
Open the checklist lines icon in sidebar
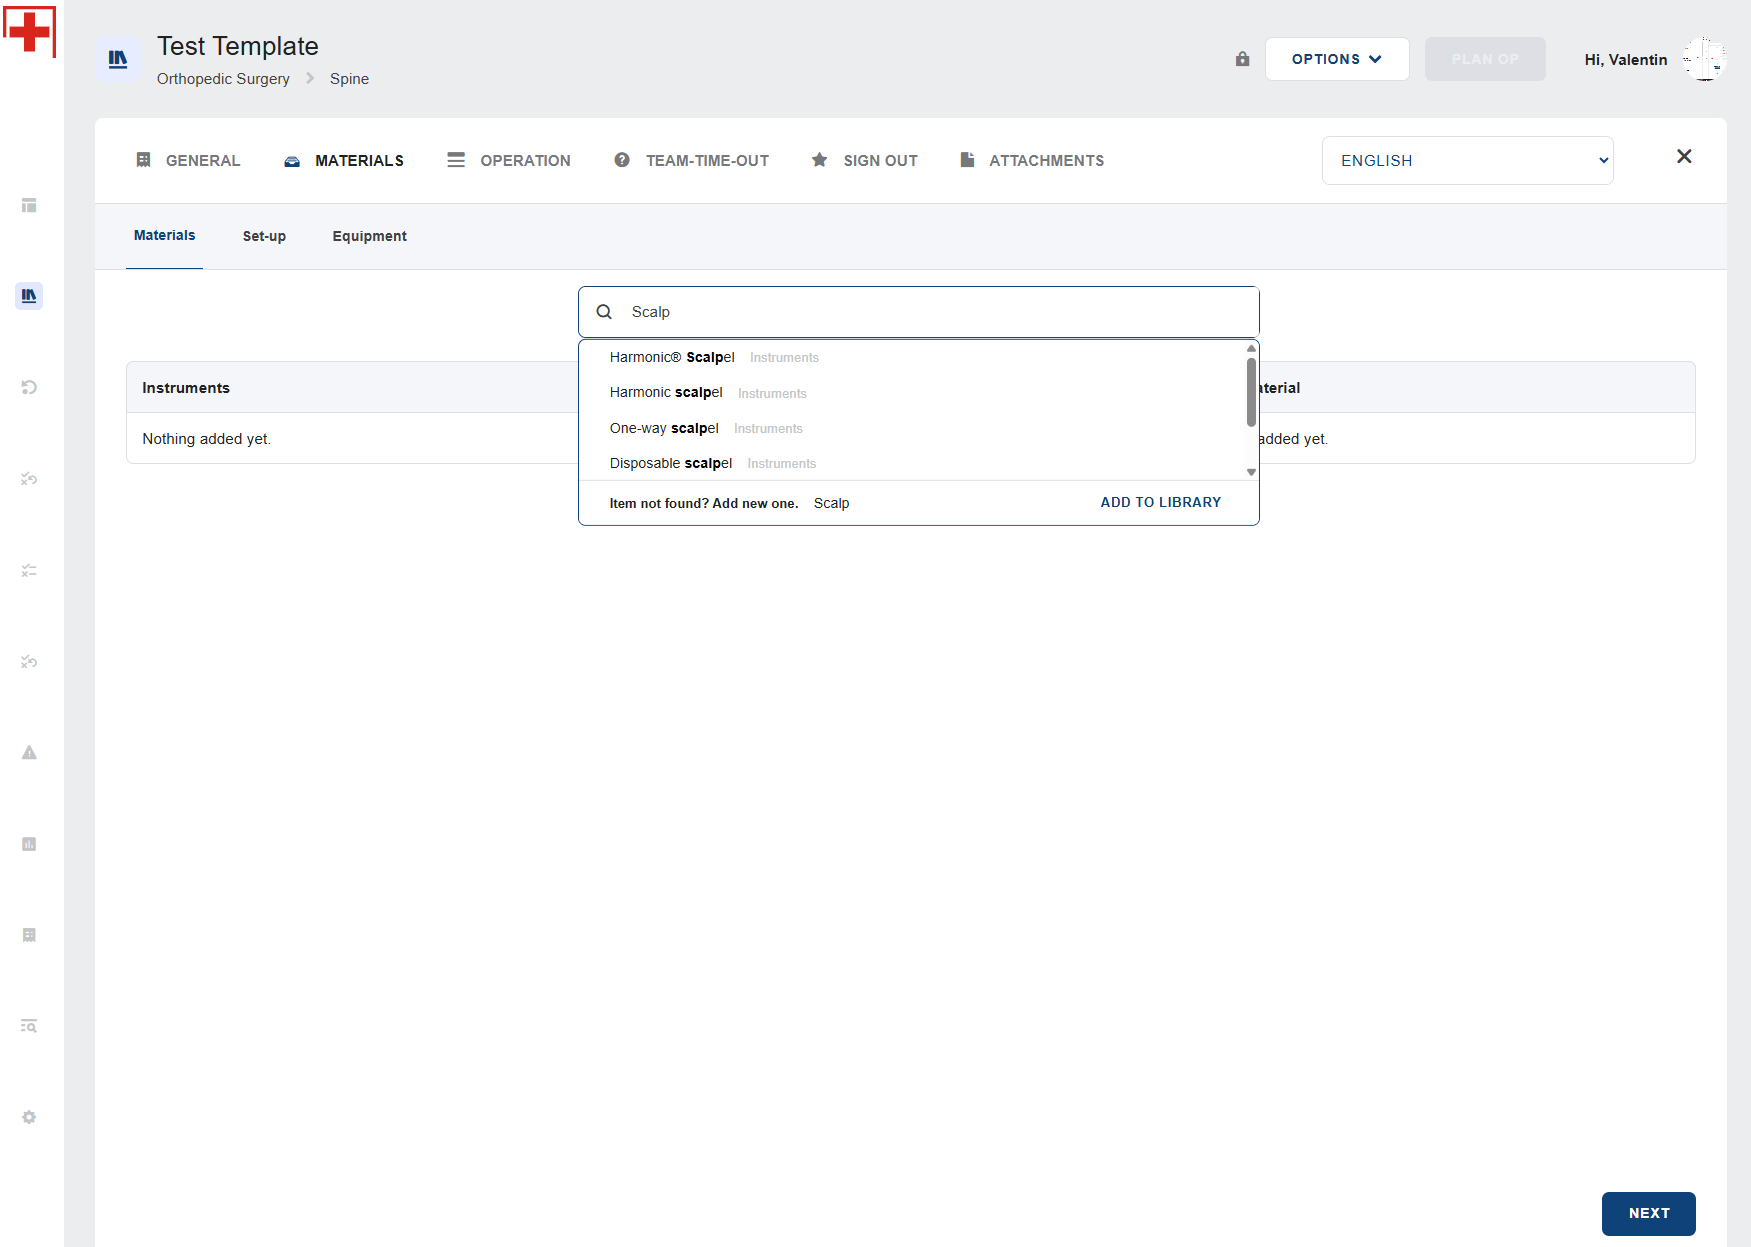(x=29, y=570)
